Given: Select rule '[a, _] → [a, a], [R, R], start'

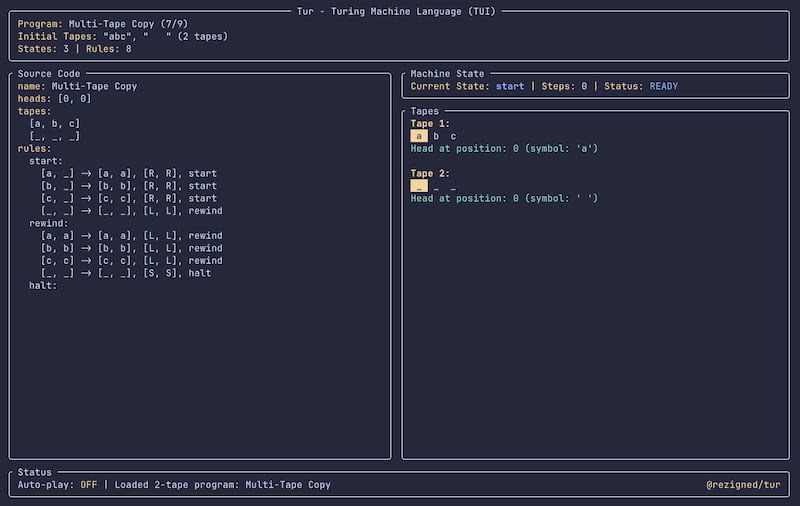Looking at the screenshot, I should coord(129,174).
